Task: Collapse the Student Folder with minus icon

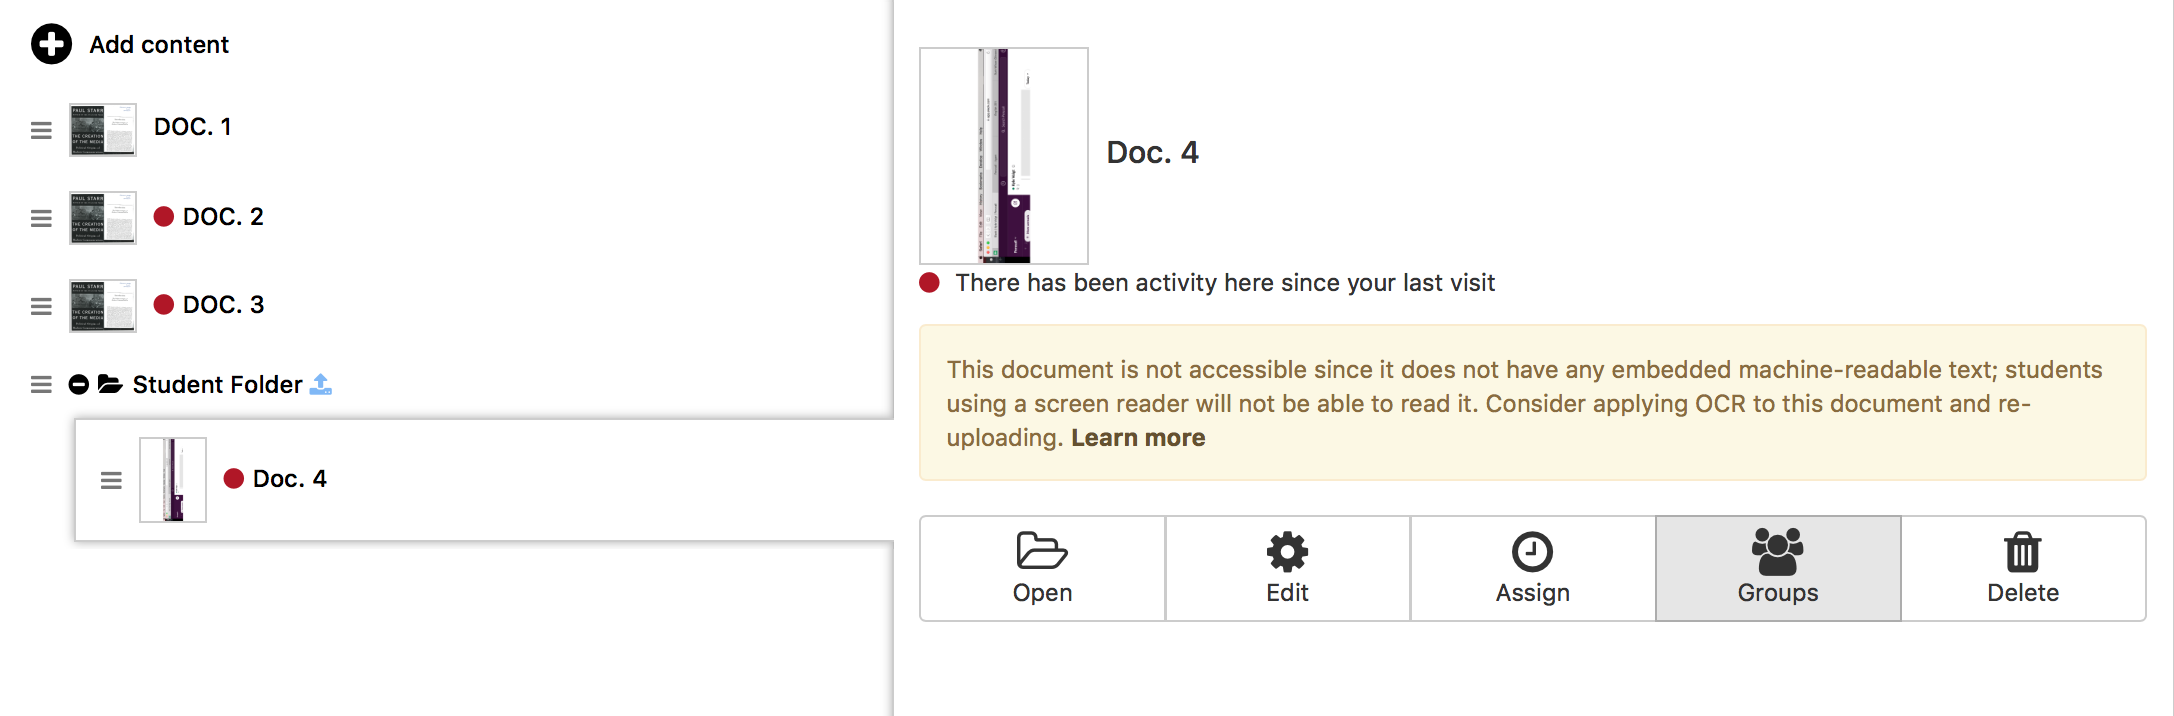Action: click(x=79, y=385)
